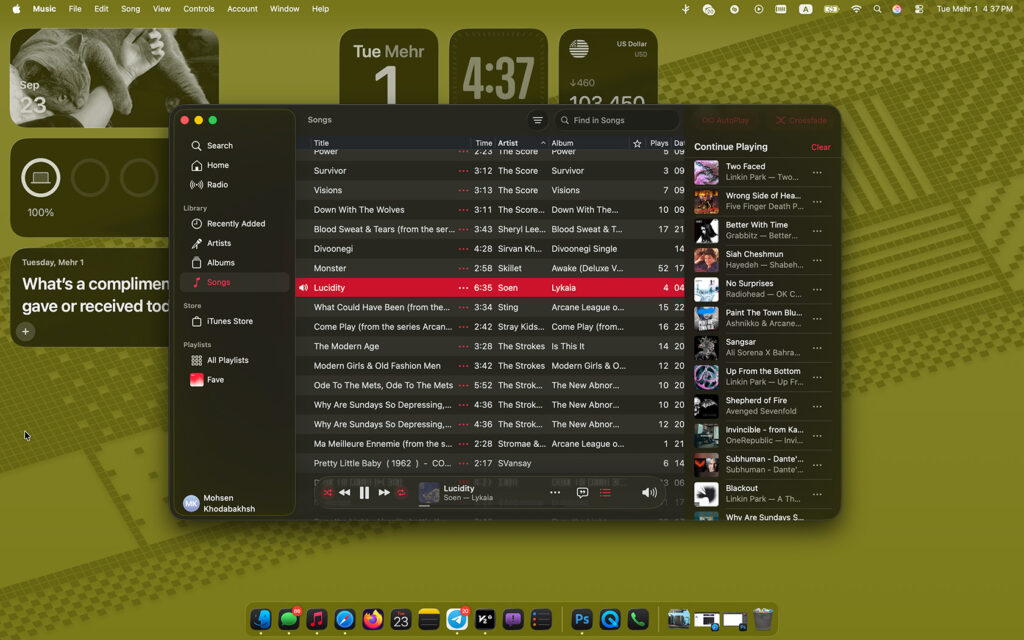Open the song filter options icon
The image size is (1024, 640).
(x=537, y=120)
